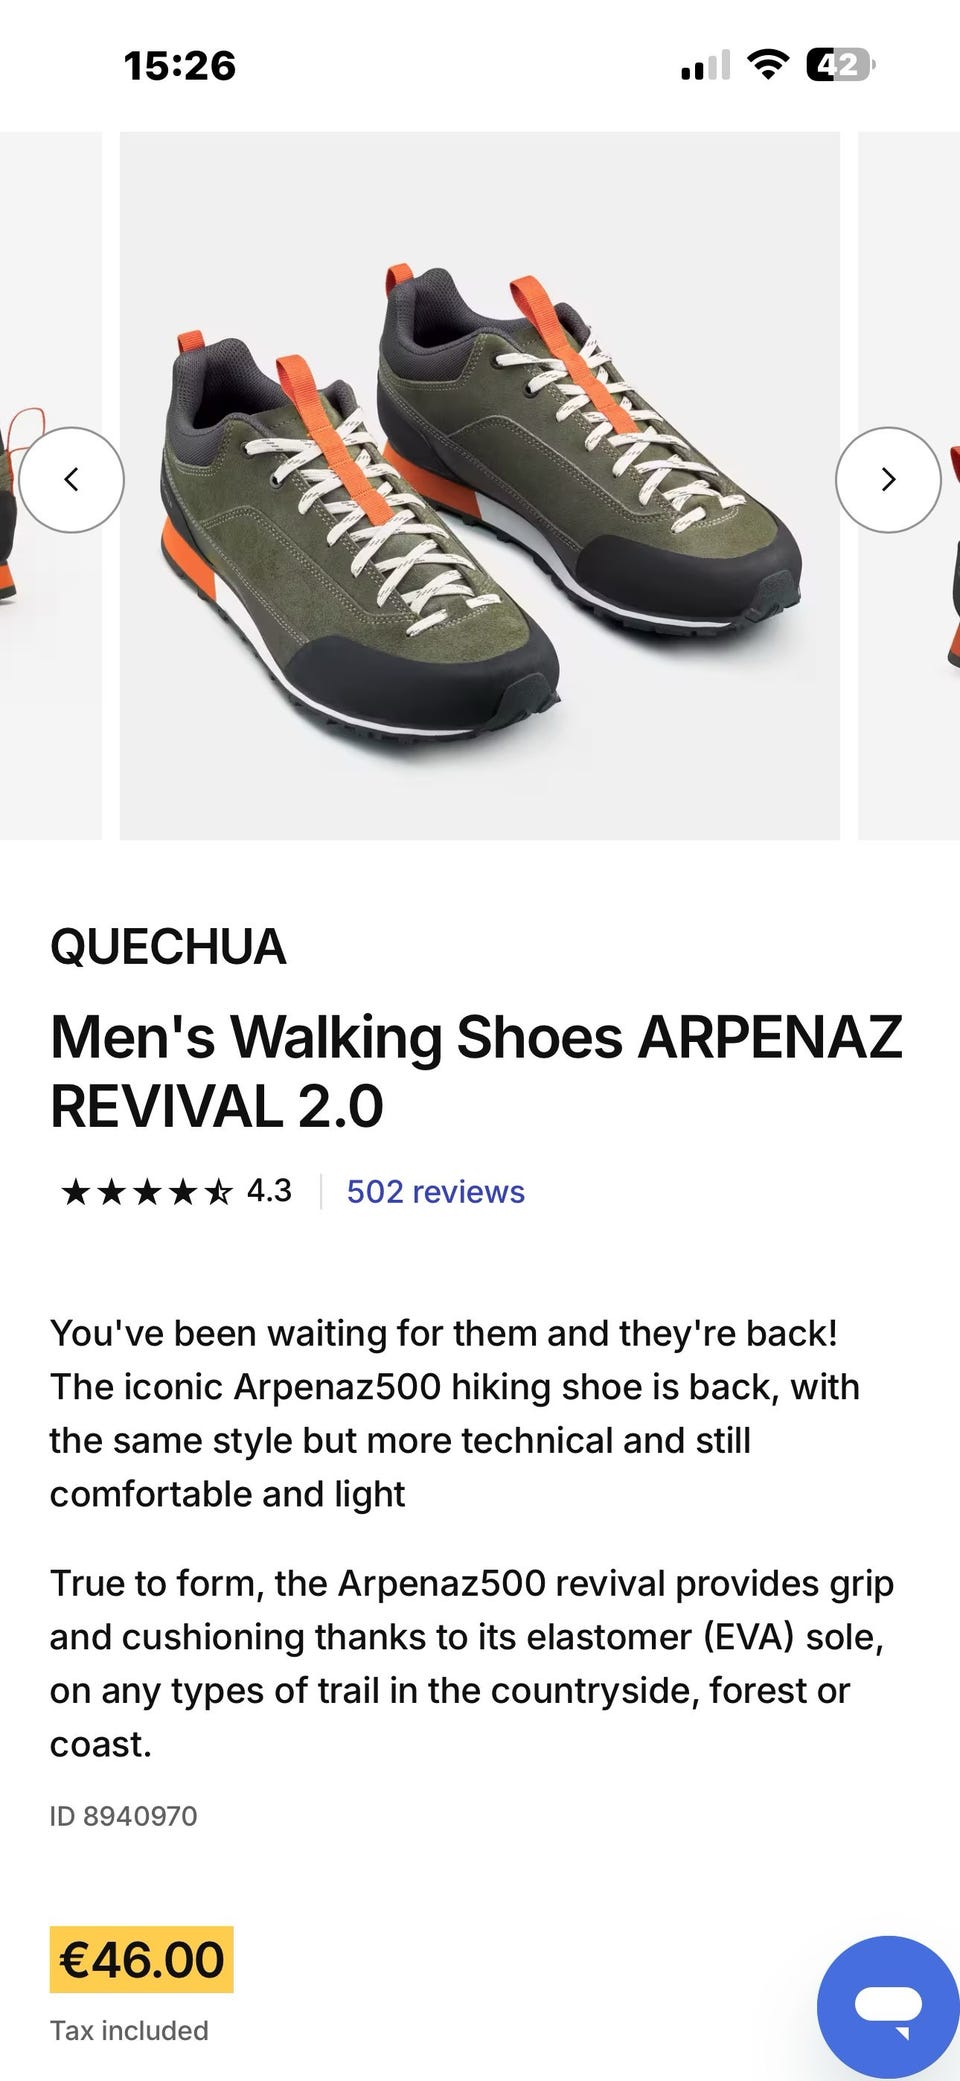Tap the main green hiking shoes image
The height and width of the screenshot is (2081, 960).
coord(480,486)
